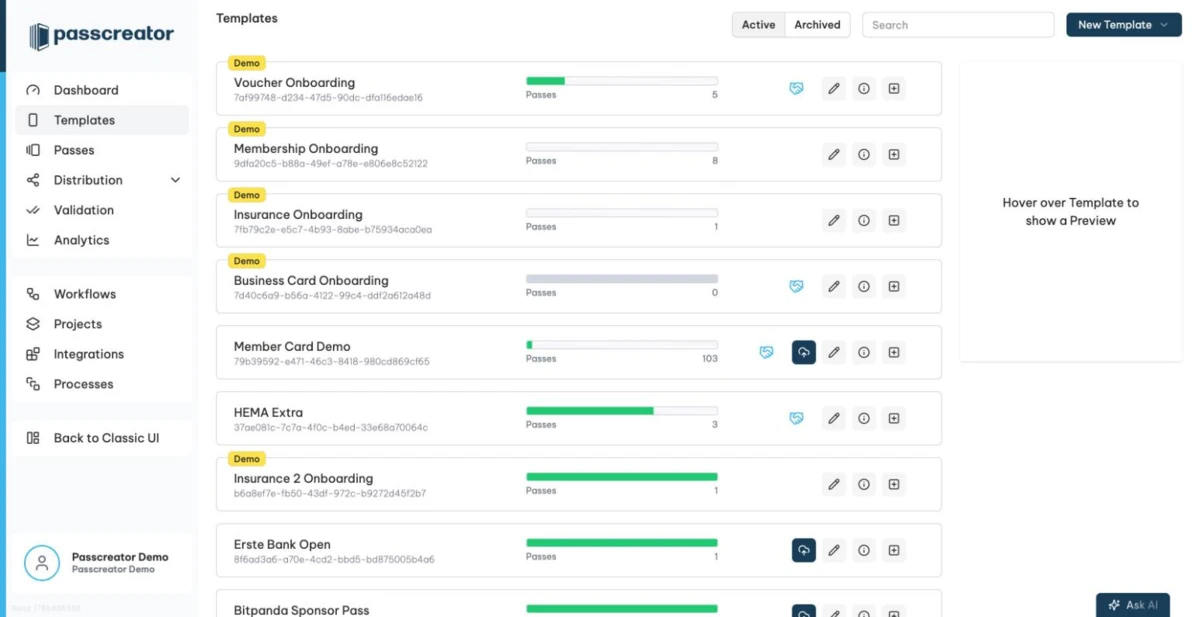This screenshot has height=617, width=1200.
Task: Show info for Member Card Demo
Action: click(x=864, y=352)
